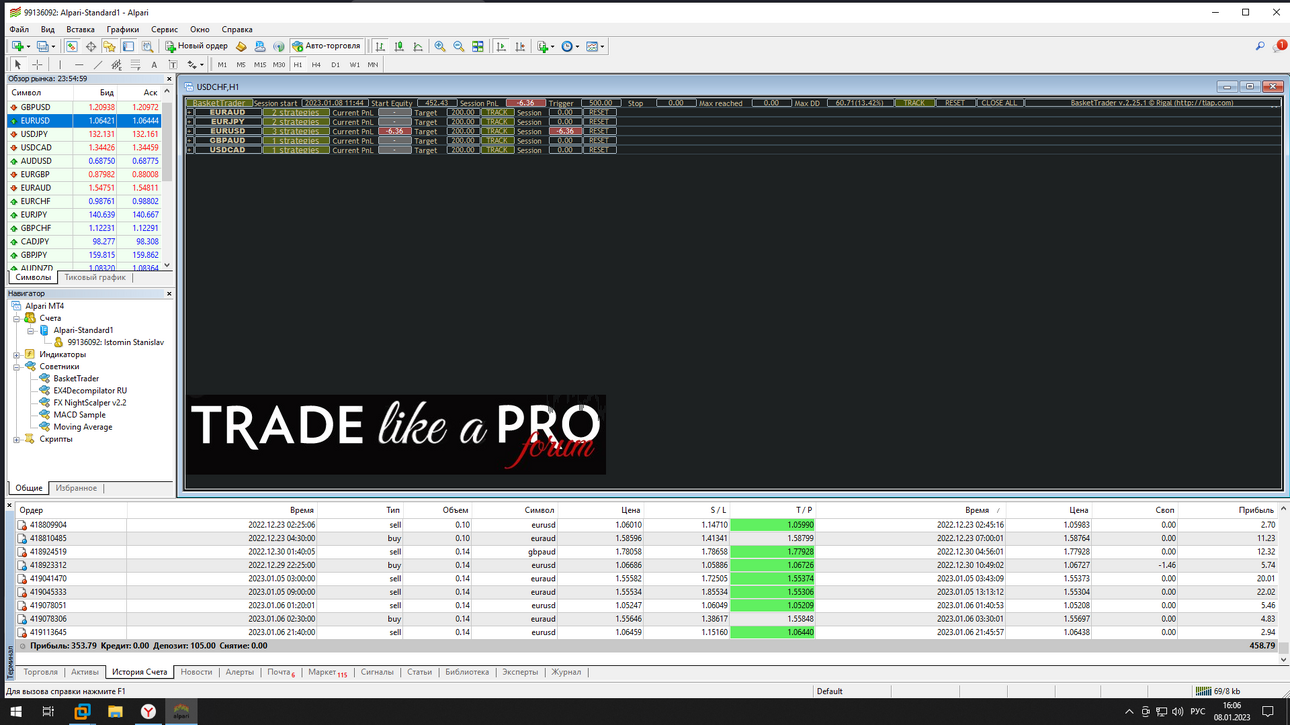Open the Журнал terminal tab
Image resolution: width=1290 pixels, height=725 pixels.
566,672
